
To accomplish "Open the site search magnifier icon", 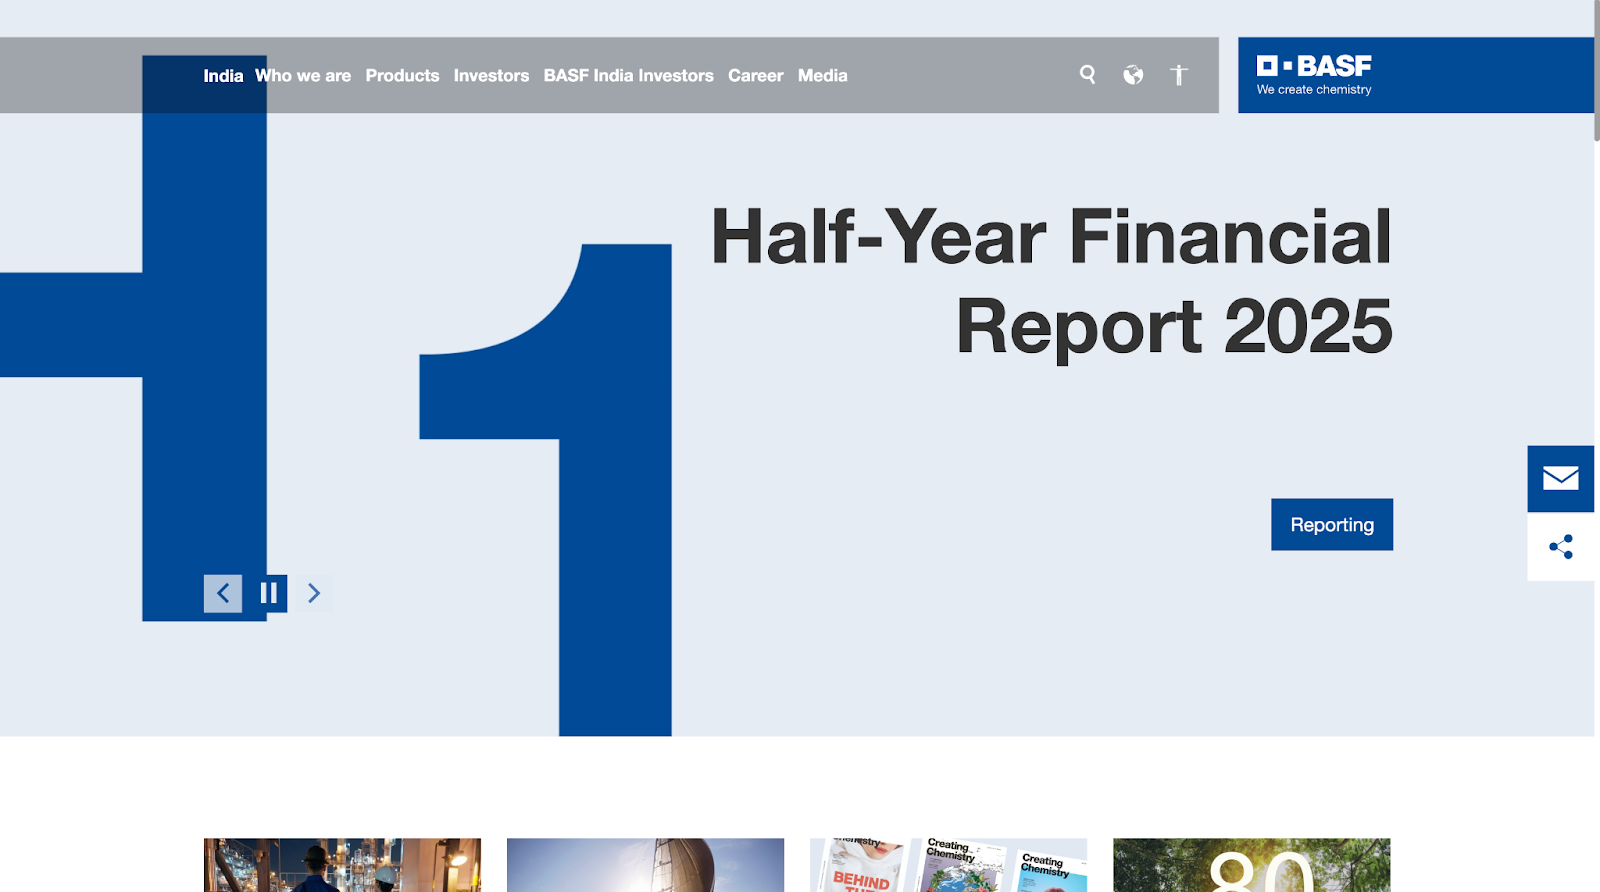I will click(x=1087, y=75).
